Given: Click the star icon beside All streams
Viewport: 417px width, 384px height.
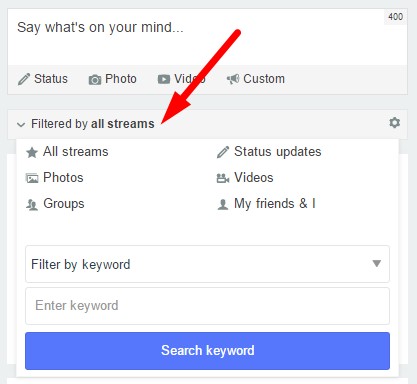Looking at the screenshot, I should tap(32, 153).
